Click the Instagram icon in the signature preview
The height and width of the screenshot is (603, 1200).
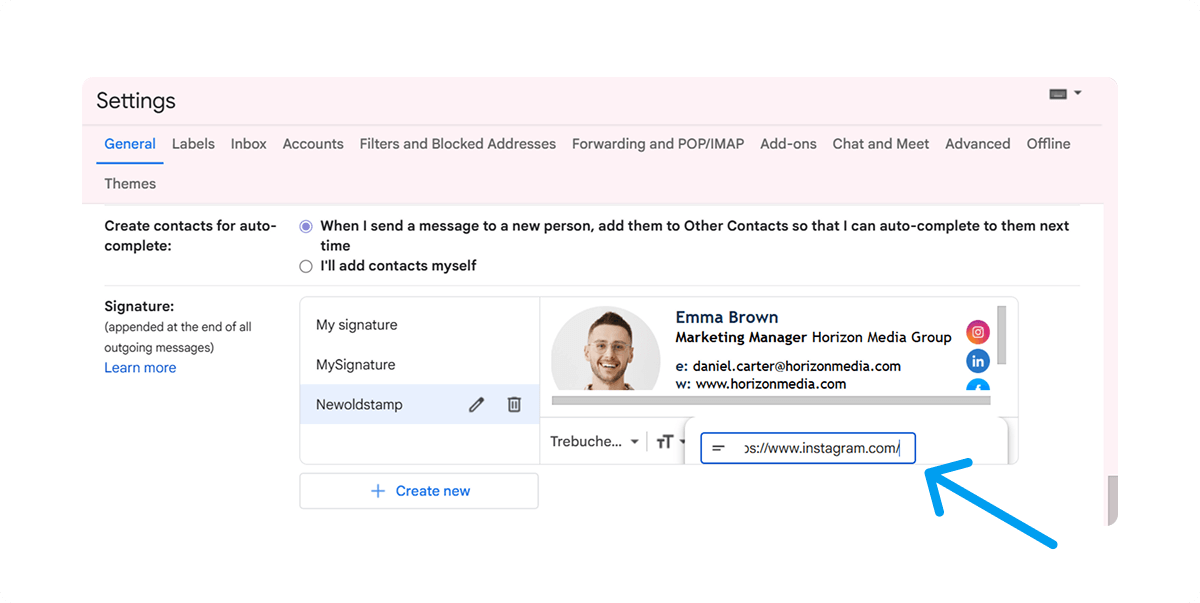[977, 331]
